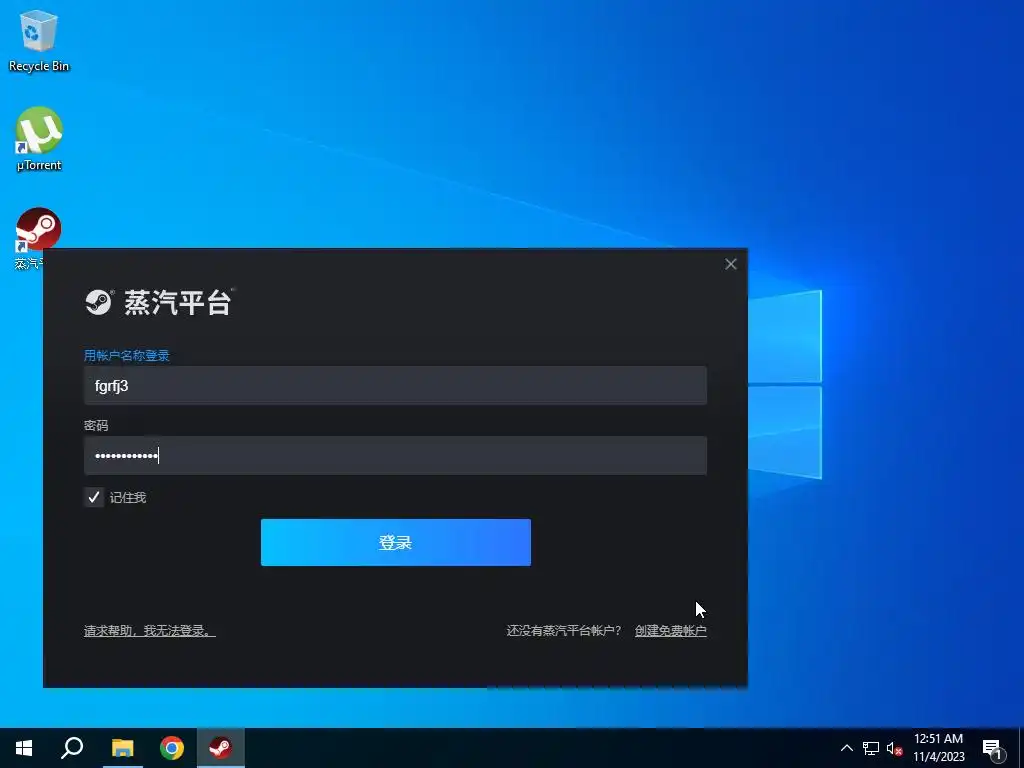Select the Steam desktop shortcut icon

[39, 230]
